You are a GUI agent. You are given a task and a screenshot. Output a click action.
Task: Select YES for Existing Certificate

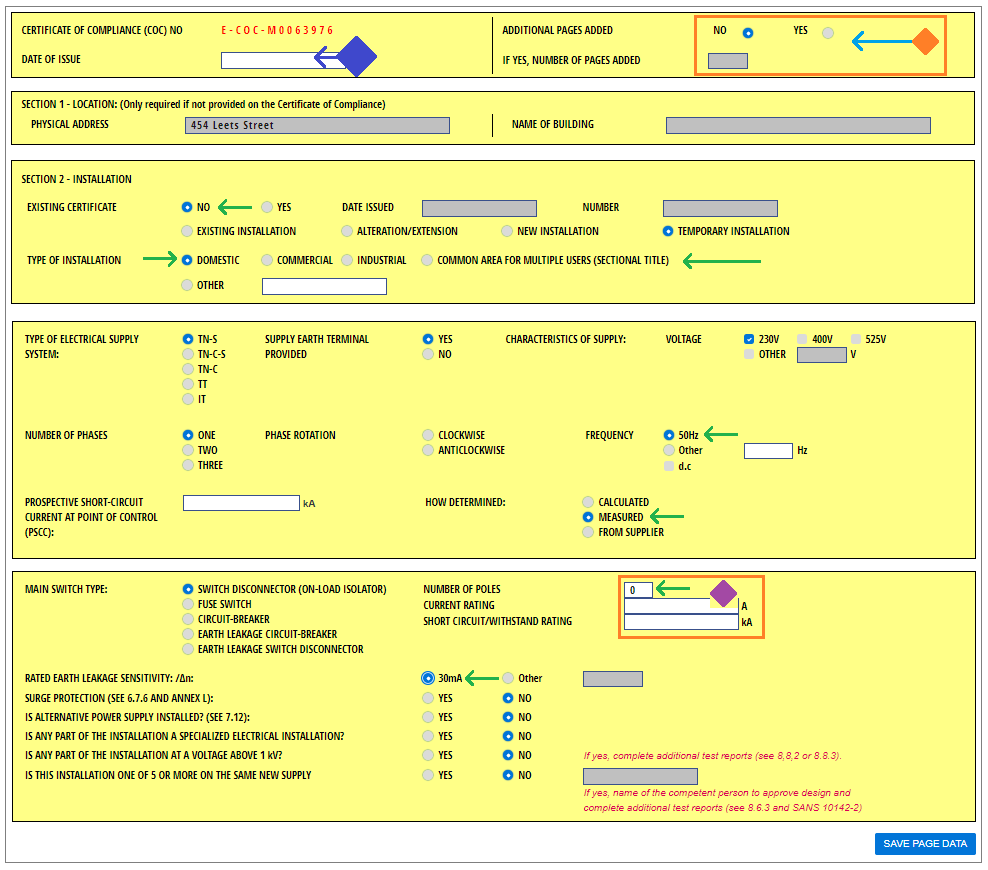pos(267,207)
